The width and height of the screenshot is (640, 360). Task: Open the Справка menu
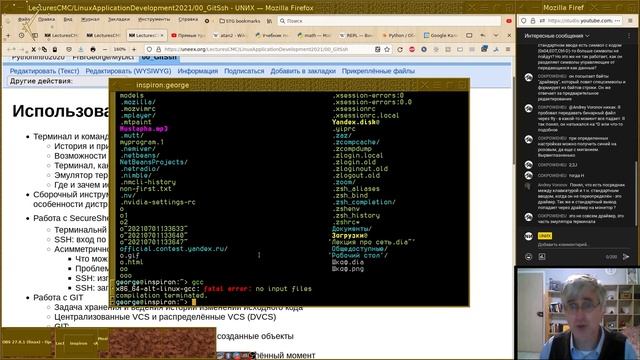coord(188,20)
